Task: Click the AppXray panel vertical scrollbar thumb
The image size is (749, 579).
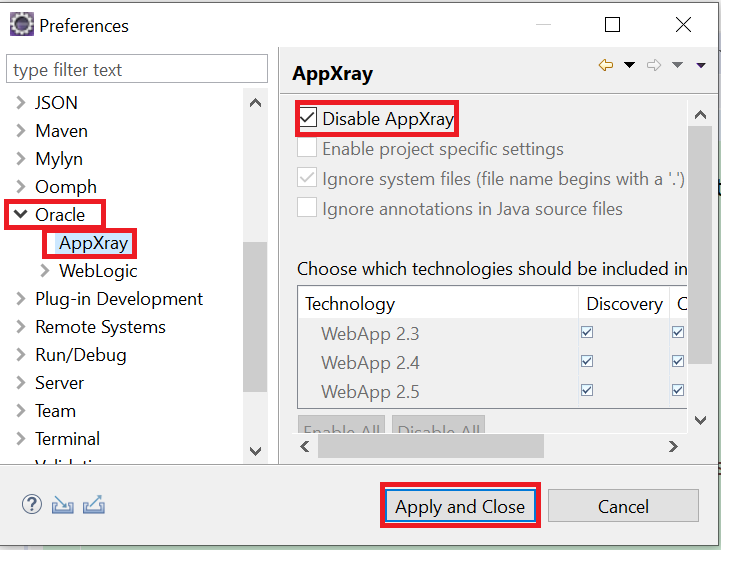Action: [x=700, y=245]
